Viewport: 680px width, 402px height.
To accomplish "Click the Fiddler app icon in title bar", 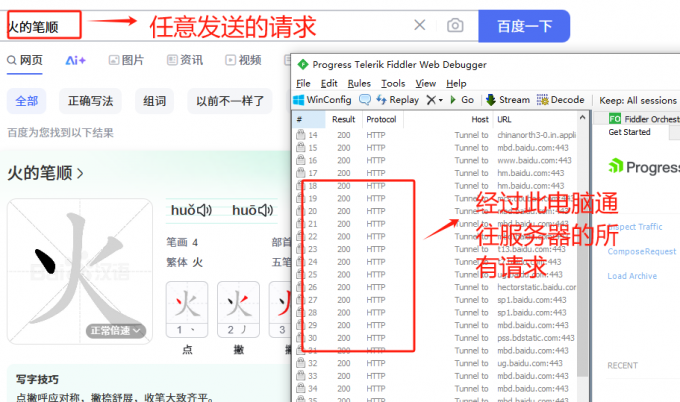I will pyautogui.click(x=302, y=65).
